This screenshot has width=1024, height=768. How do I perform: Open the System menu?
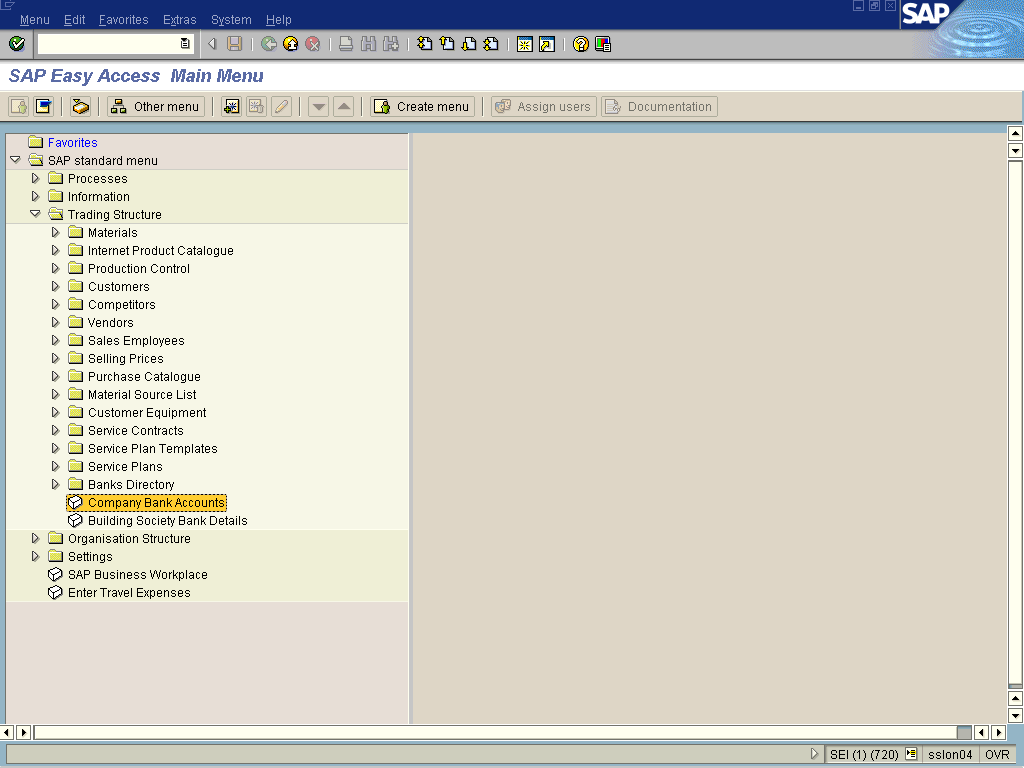click(231, 20)
